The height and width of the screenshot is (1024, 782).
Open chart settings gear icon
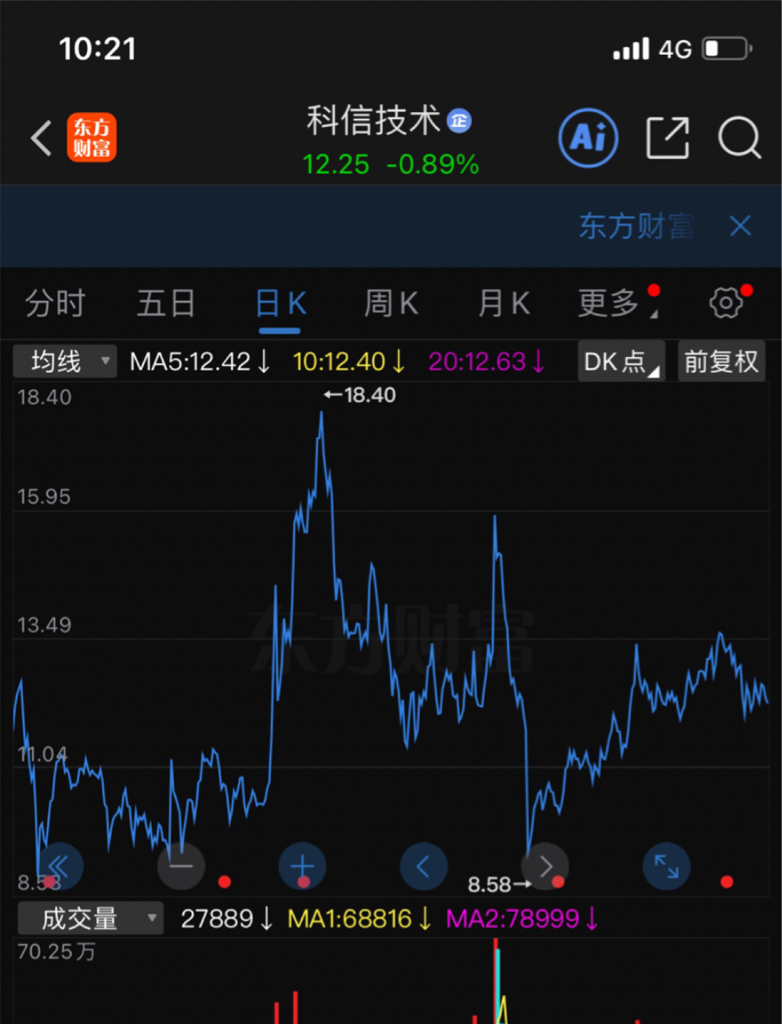[726, 302]
